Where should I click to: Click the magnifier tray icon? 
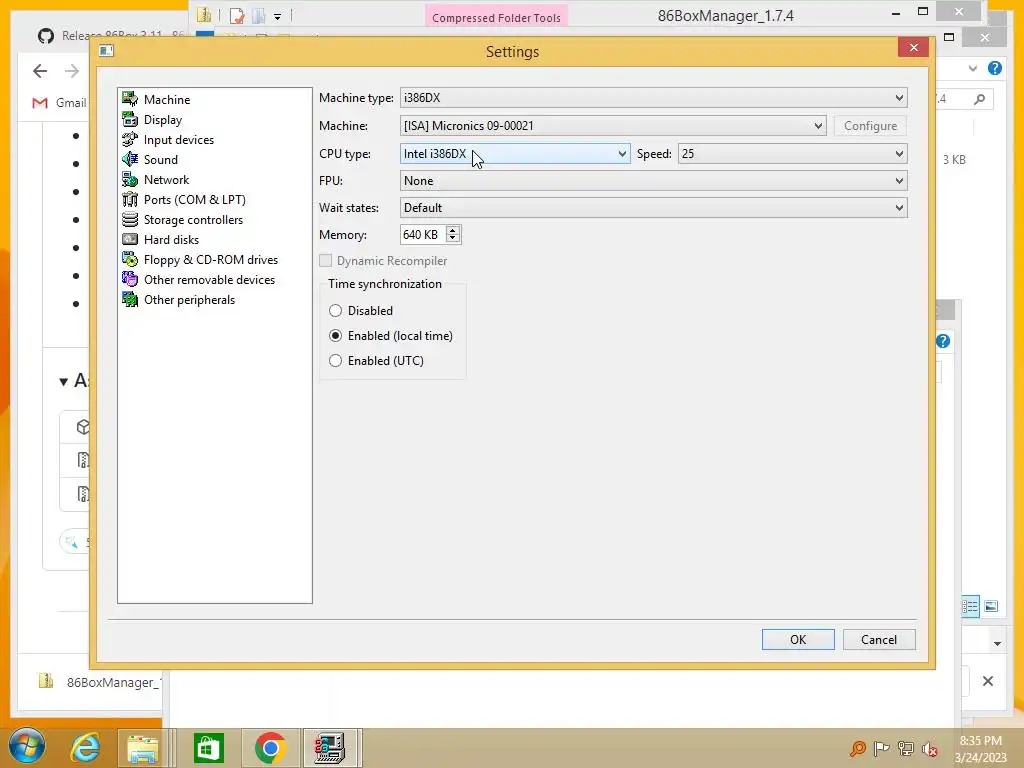[858, 748]
